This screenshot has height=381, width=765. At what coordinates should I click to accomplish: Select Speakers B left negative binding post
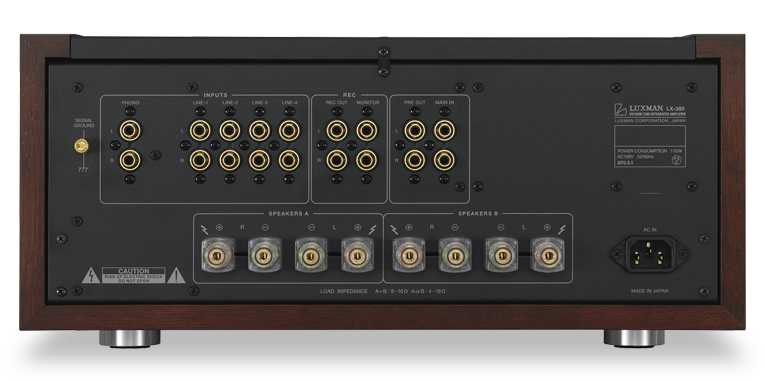click(501, 255)
